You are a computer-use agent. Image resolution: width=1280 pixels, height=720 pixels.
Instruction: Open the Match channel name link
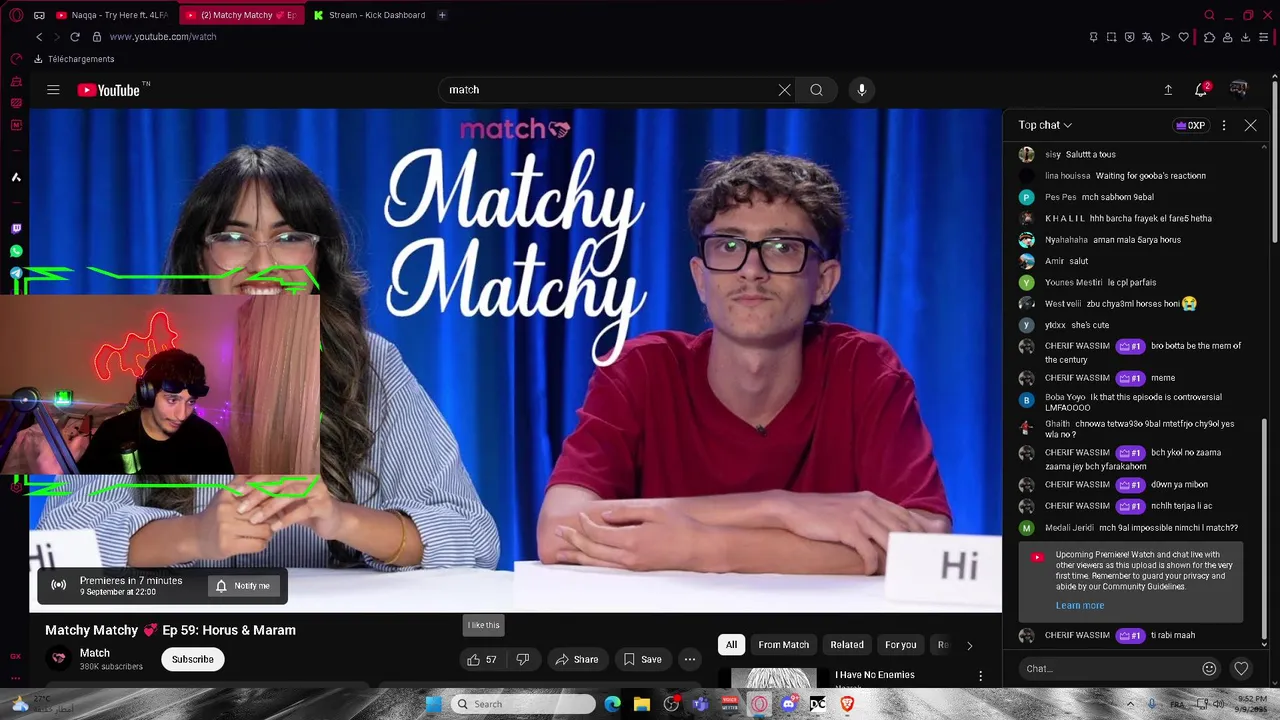(95, 653)
